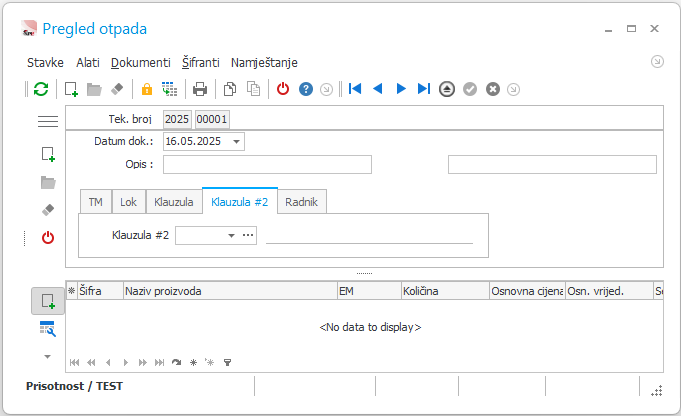
Task: Click the EM column header
Action: (x=369, y=291)
